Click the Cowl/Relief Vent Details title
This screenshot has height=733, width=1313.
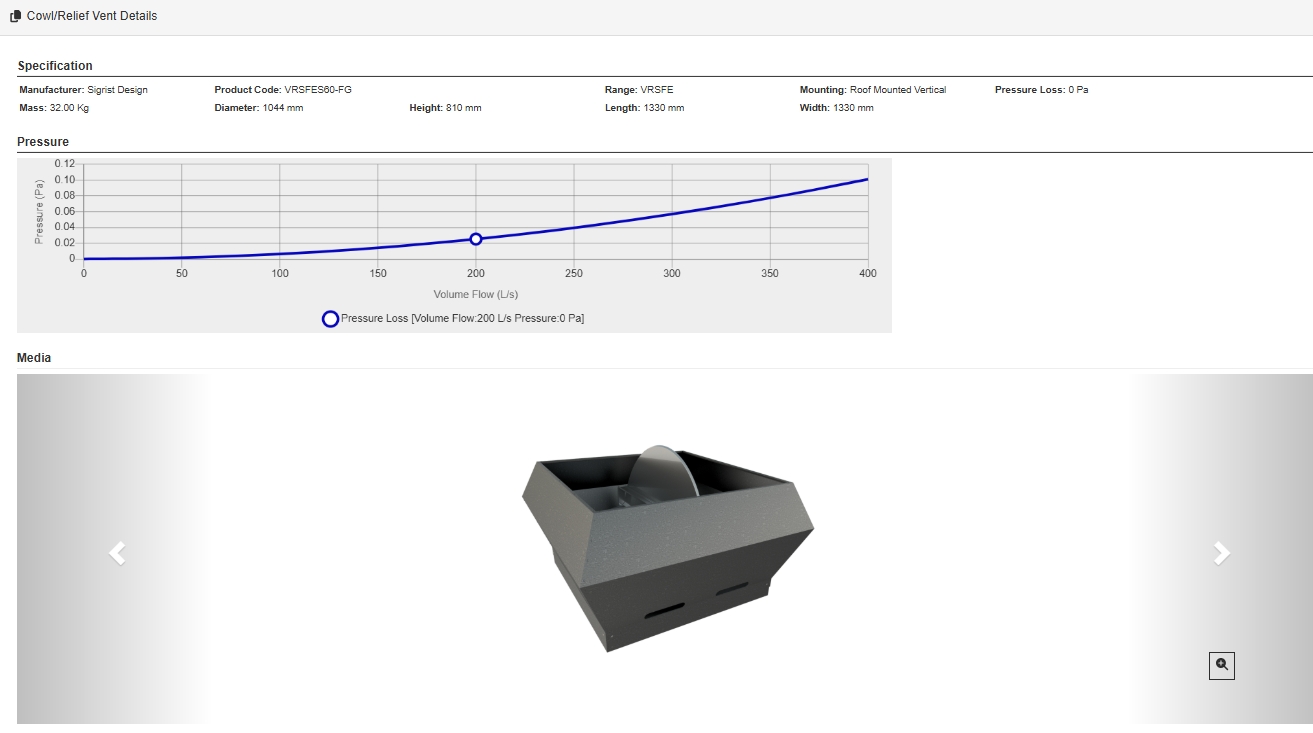[92, 16]
